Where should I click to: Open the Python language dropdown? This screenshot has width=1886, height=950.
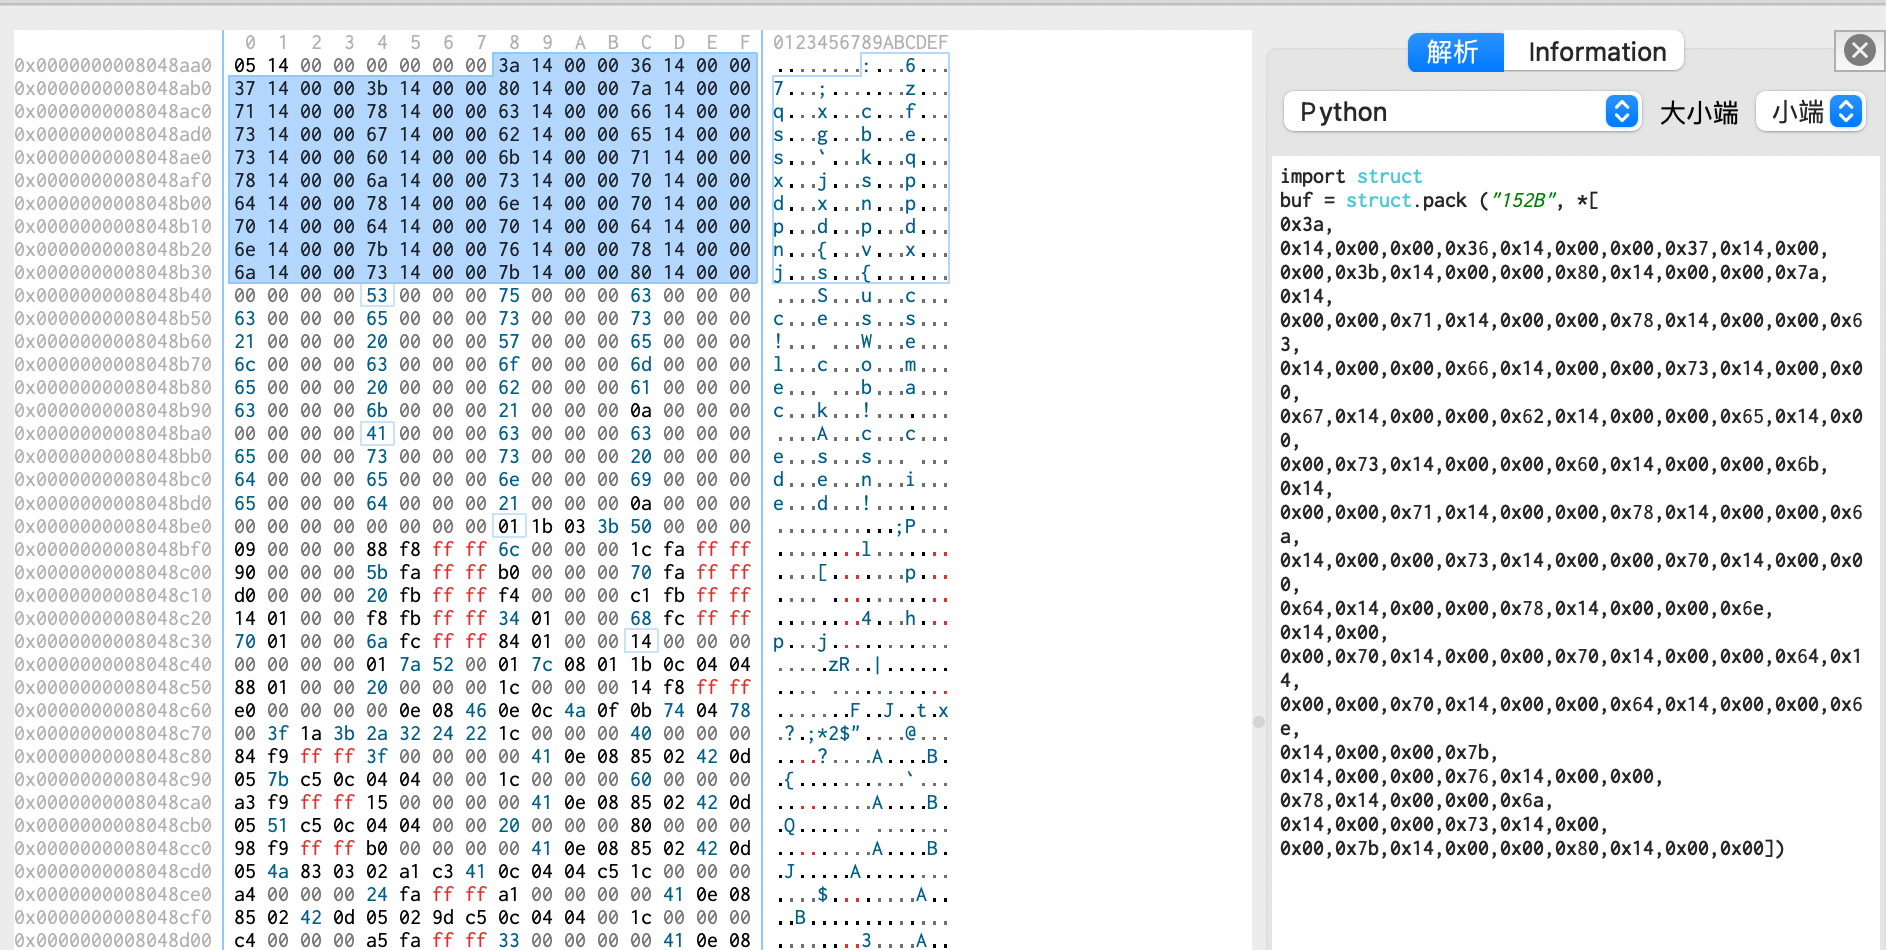[x=1460, y=112]
